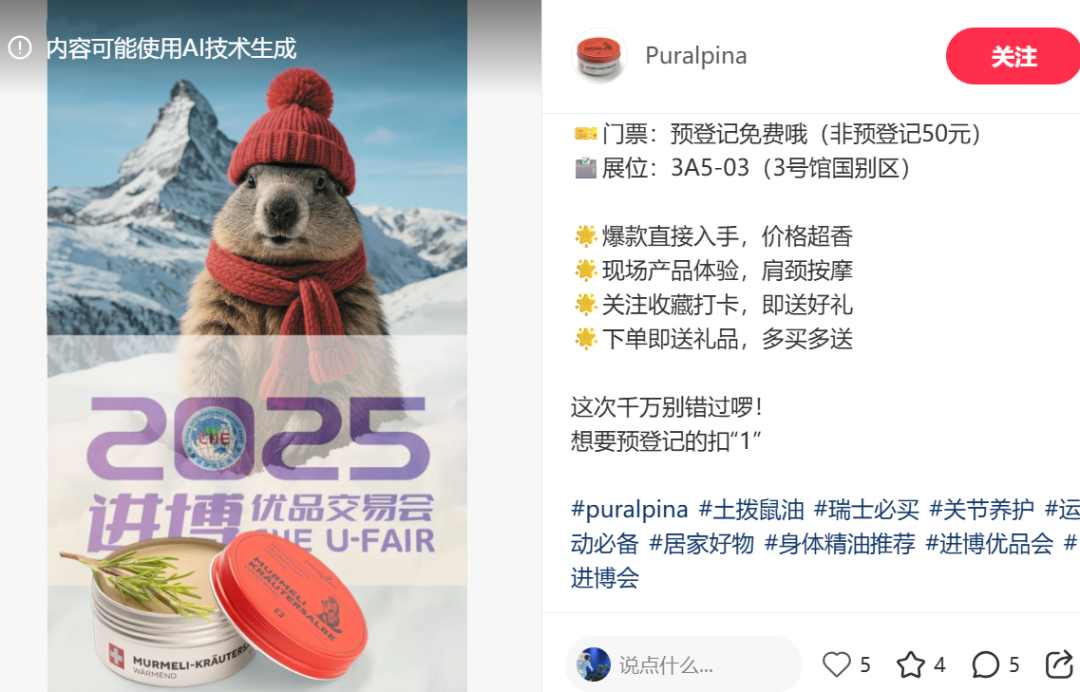Screen dimensions: 1080x692
Task: Click your avatar beside comment box
Action: (593, 664)
